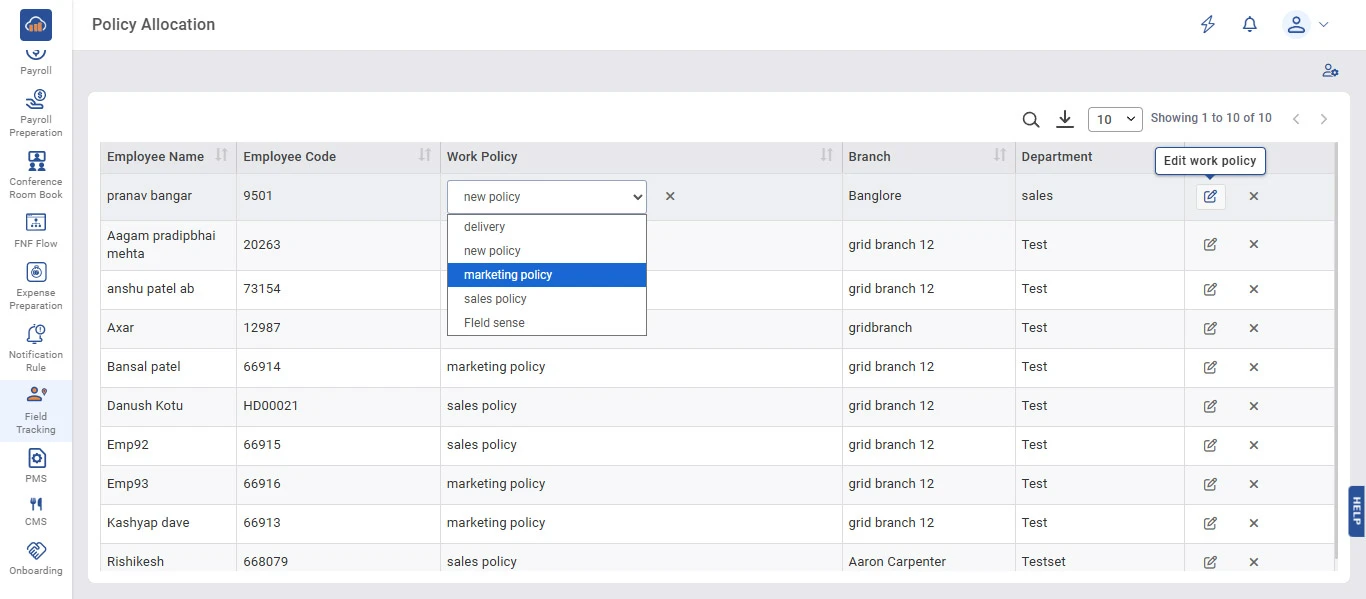The image size is (1366, 599).
Task: Open the new policy work policy combo box
Action: 546,197
